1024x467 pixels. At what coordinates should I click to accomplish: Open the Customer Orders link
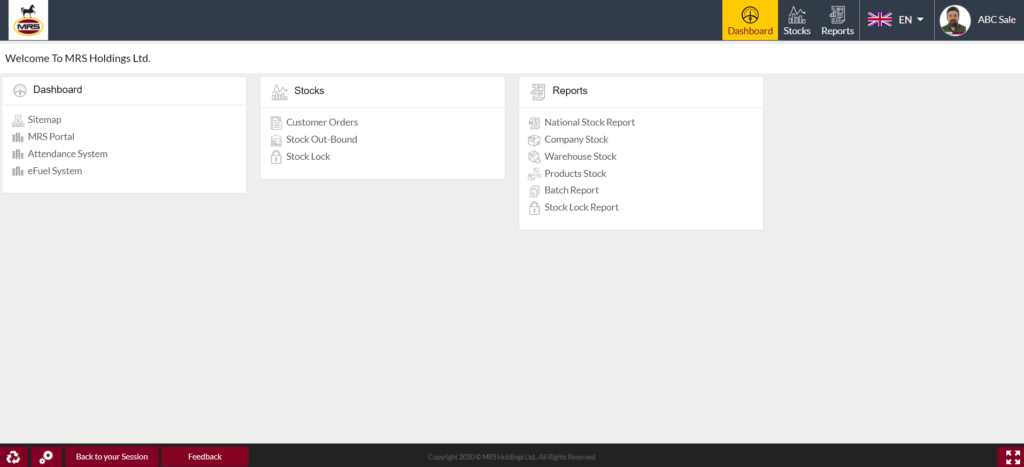[322, 122]
